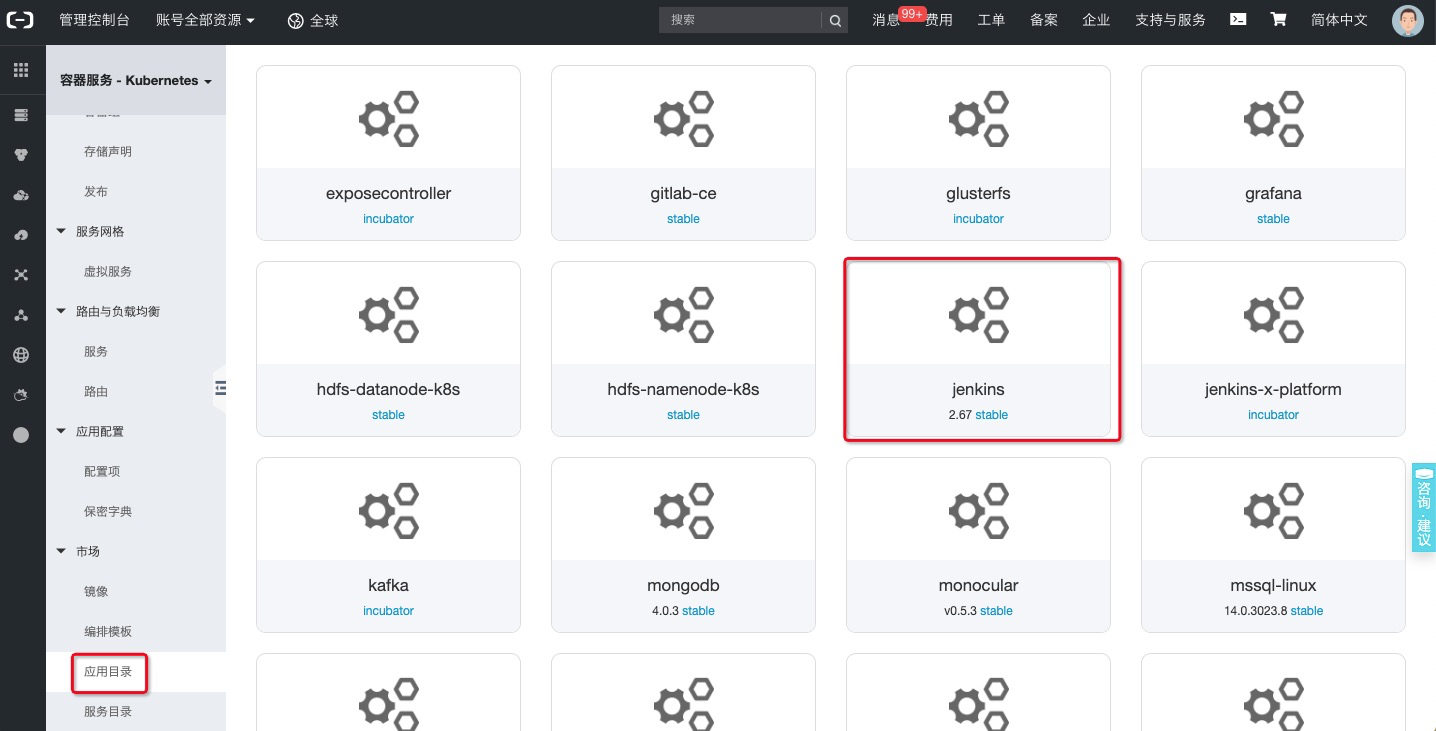Click the globe sidebar icon
Image resolution: width=1436 pixels, height=731 pixels.
[21, 355]
